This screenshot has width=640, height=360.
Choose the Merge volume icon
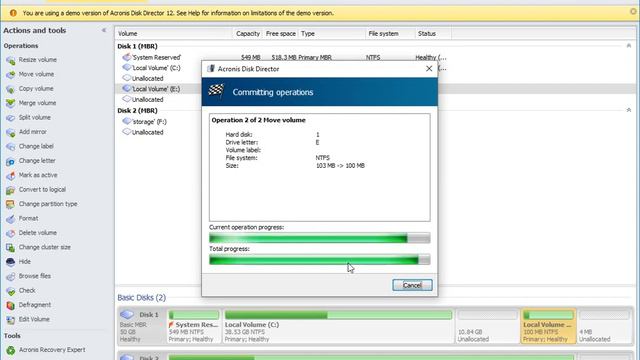pyautogui.click(x=11, y=104)
